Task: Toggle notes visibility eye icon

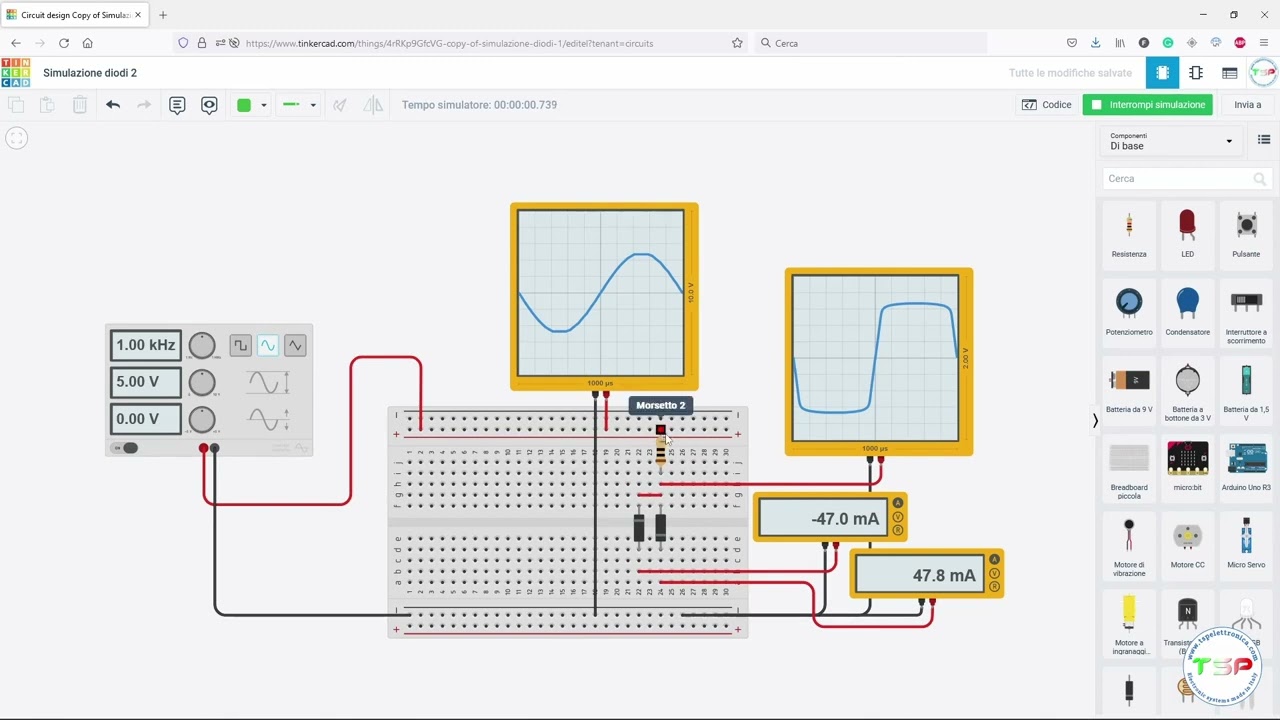Action: click(209, 105)
